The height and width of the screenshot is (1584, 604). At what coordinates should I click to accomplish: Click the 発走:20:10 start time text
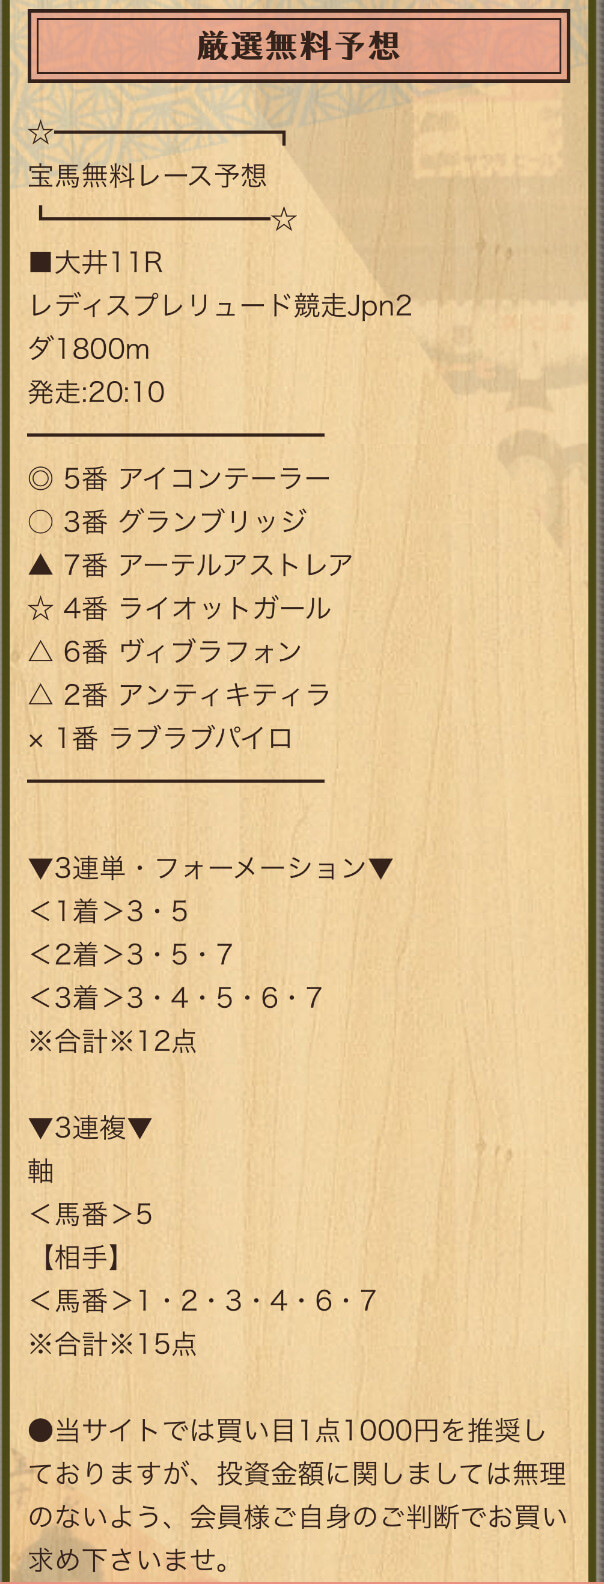tap(97, 392)
